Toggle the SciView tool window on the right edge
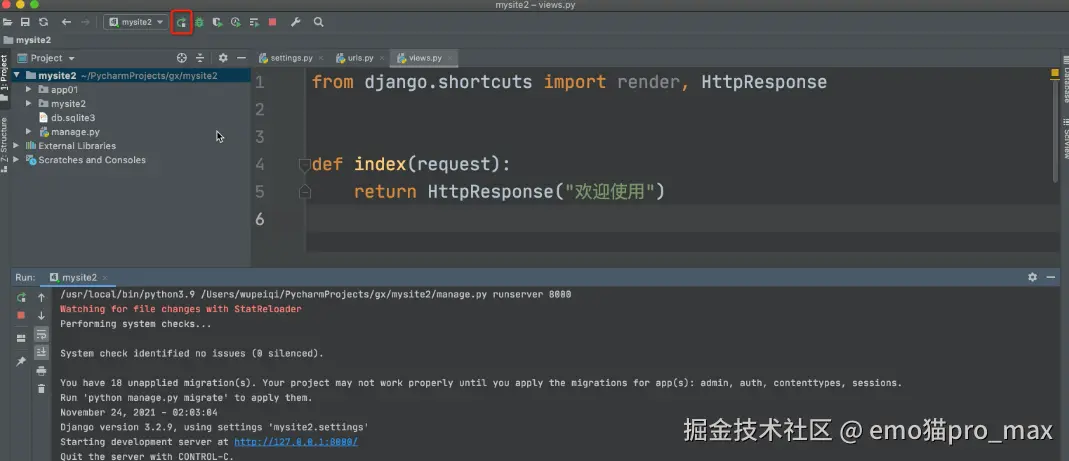 coord(1064,138)
